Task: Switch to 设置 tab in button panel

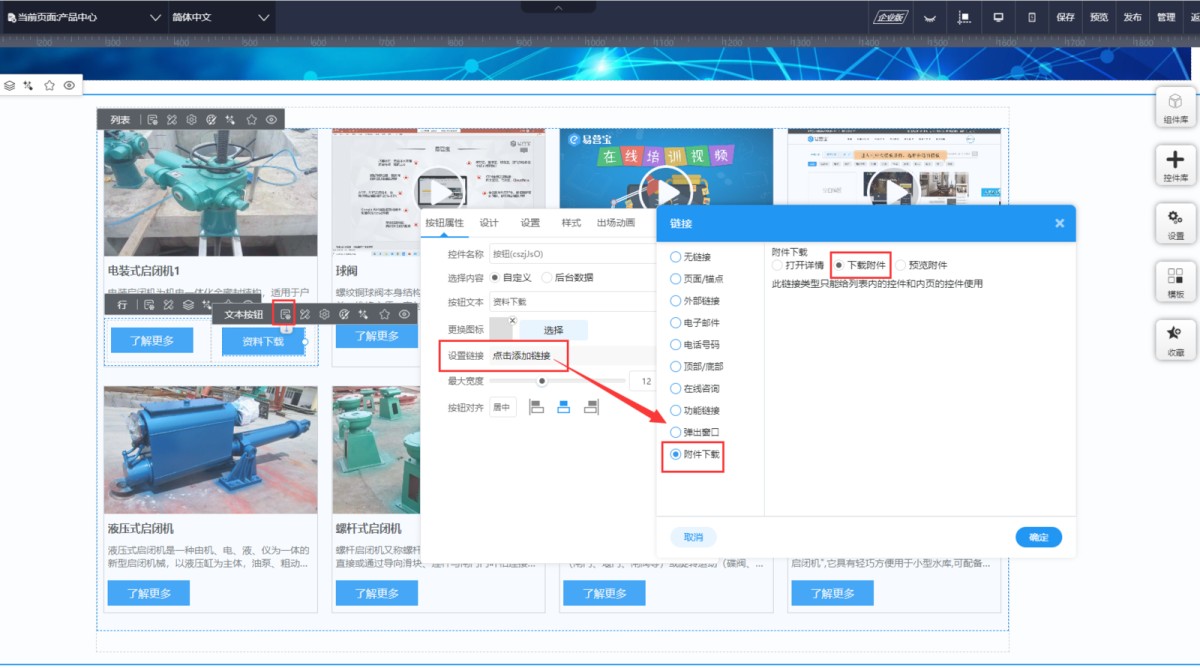Action: click(x=530, y=223)
